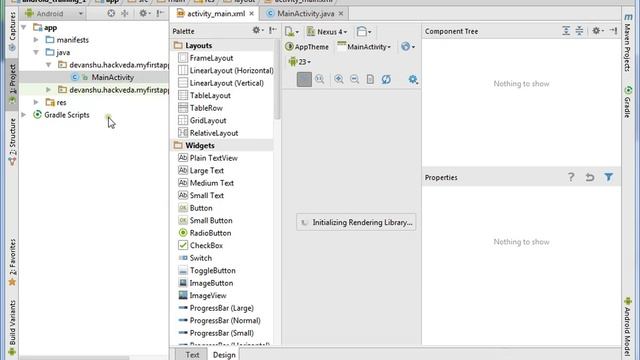This screenshot has height=360, width=640.
Task: Open the Build Variants tool window
Action: (x=12, y=327)
